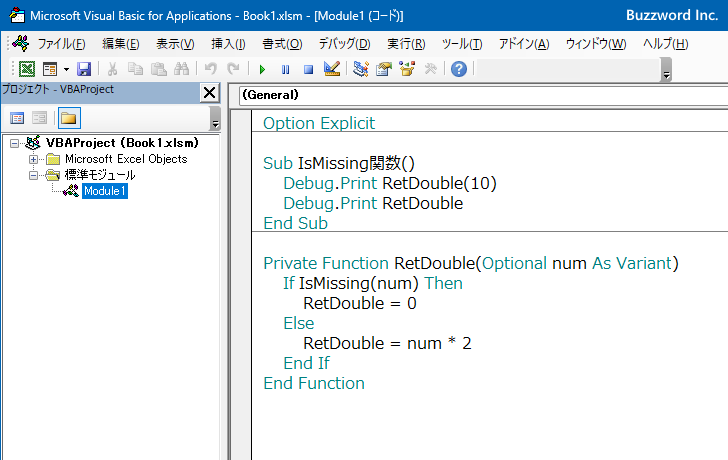Expand the Microsoft Excel Objects folder
This screenshot has width=728, height=460.
pyautogui.click(x=34, y=159)
